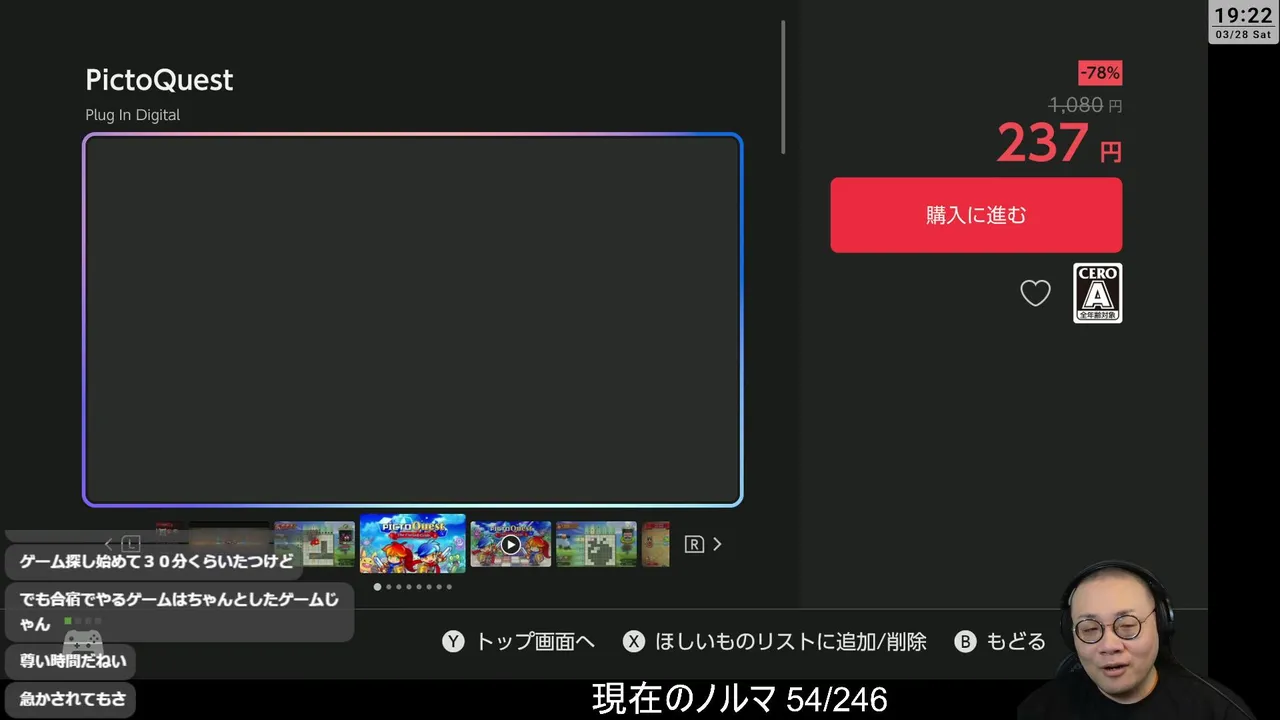Select the highlighted PictoQuest key art thumbnail

413,543
